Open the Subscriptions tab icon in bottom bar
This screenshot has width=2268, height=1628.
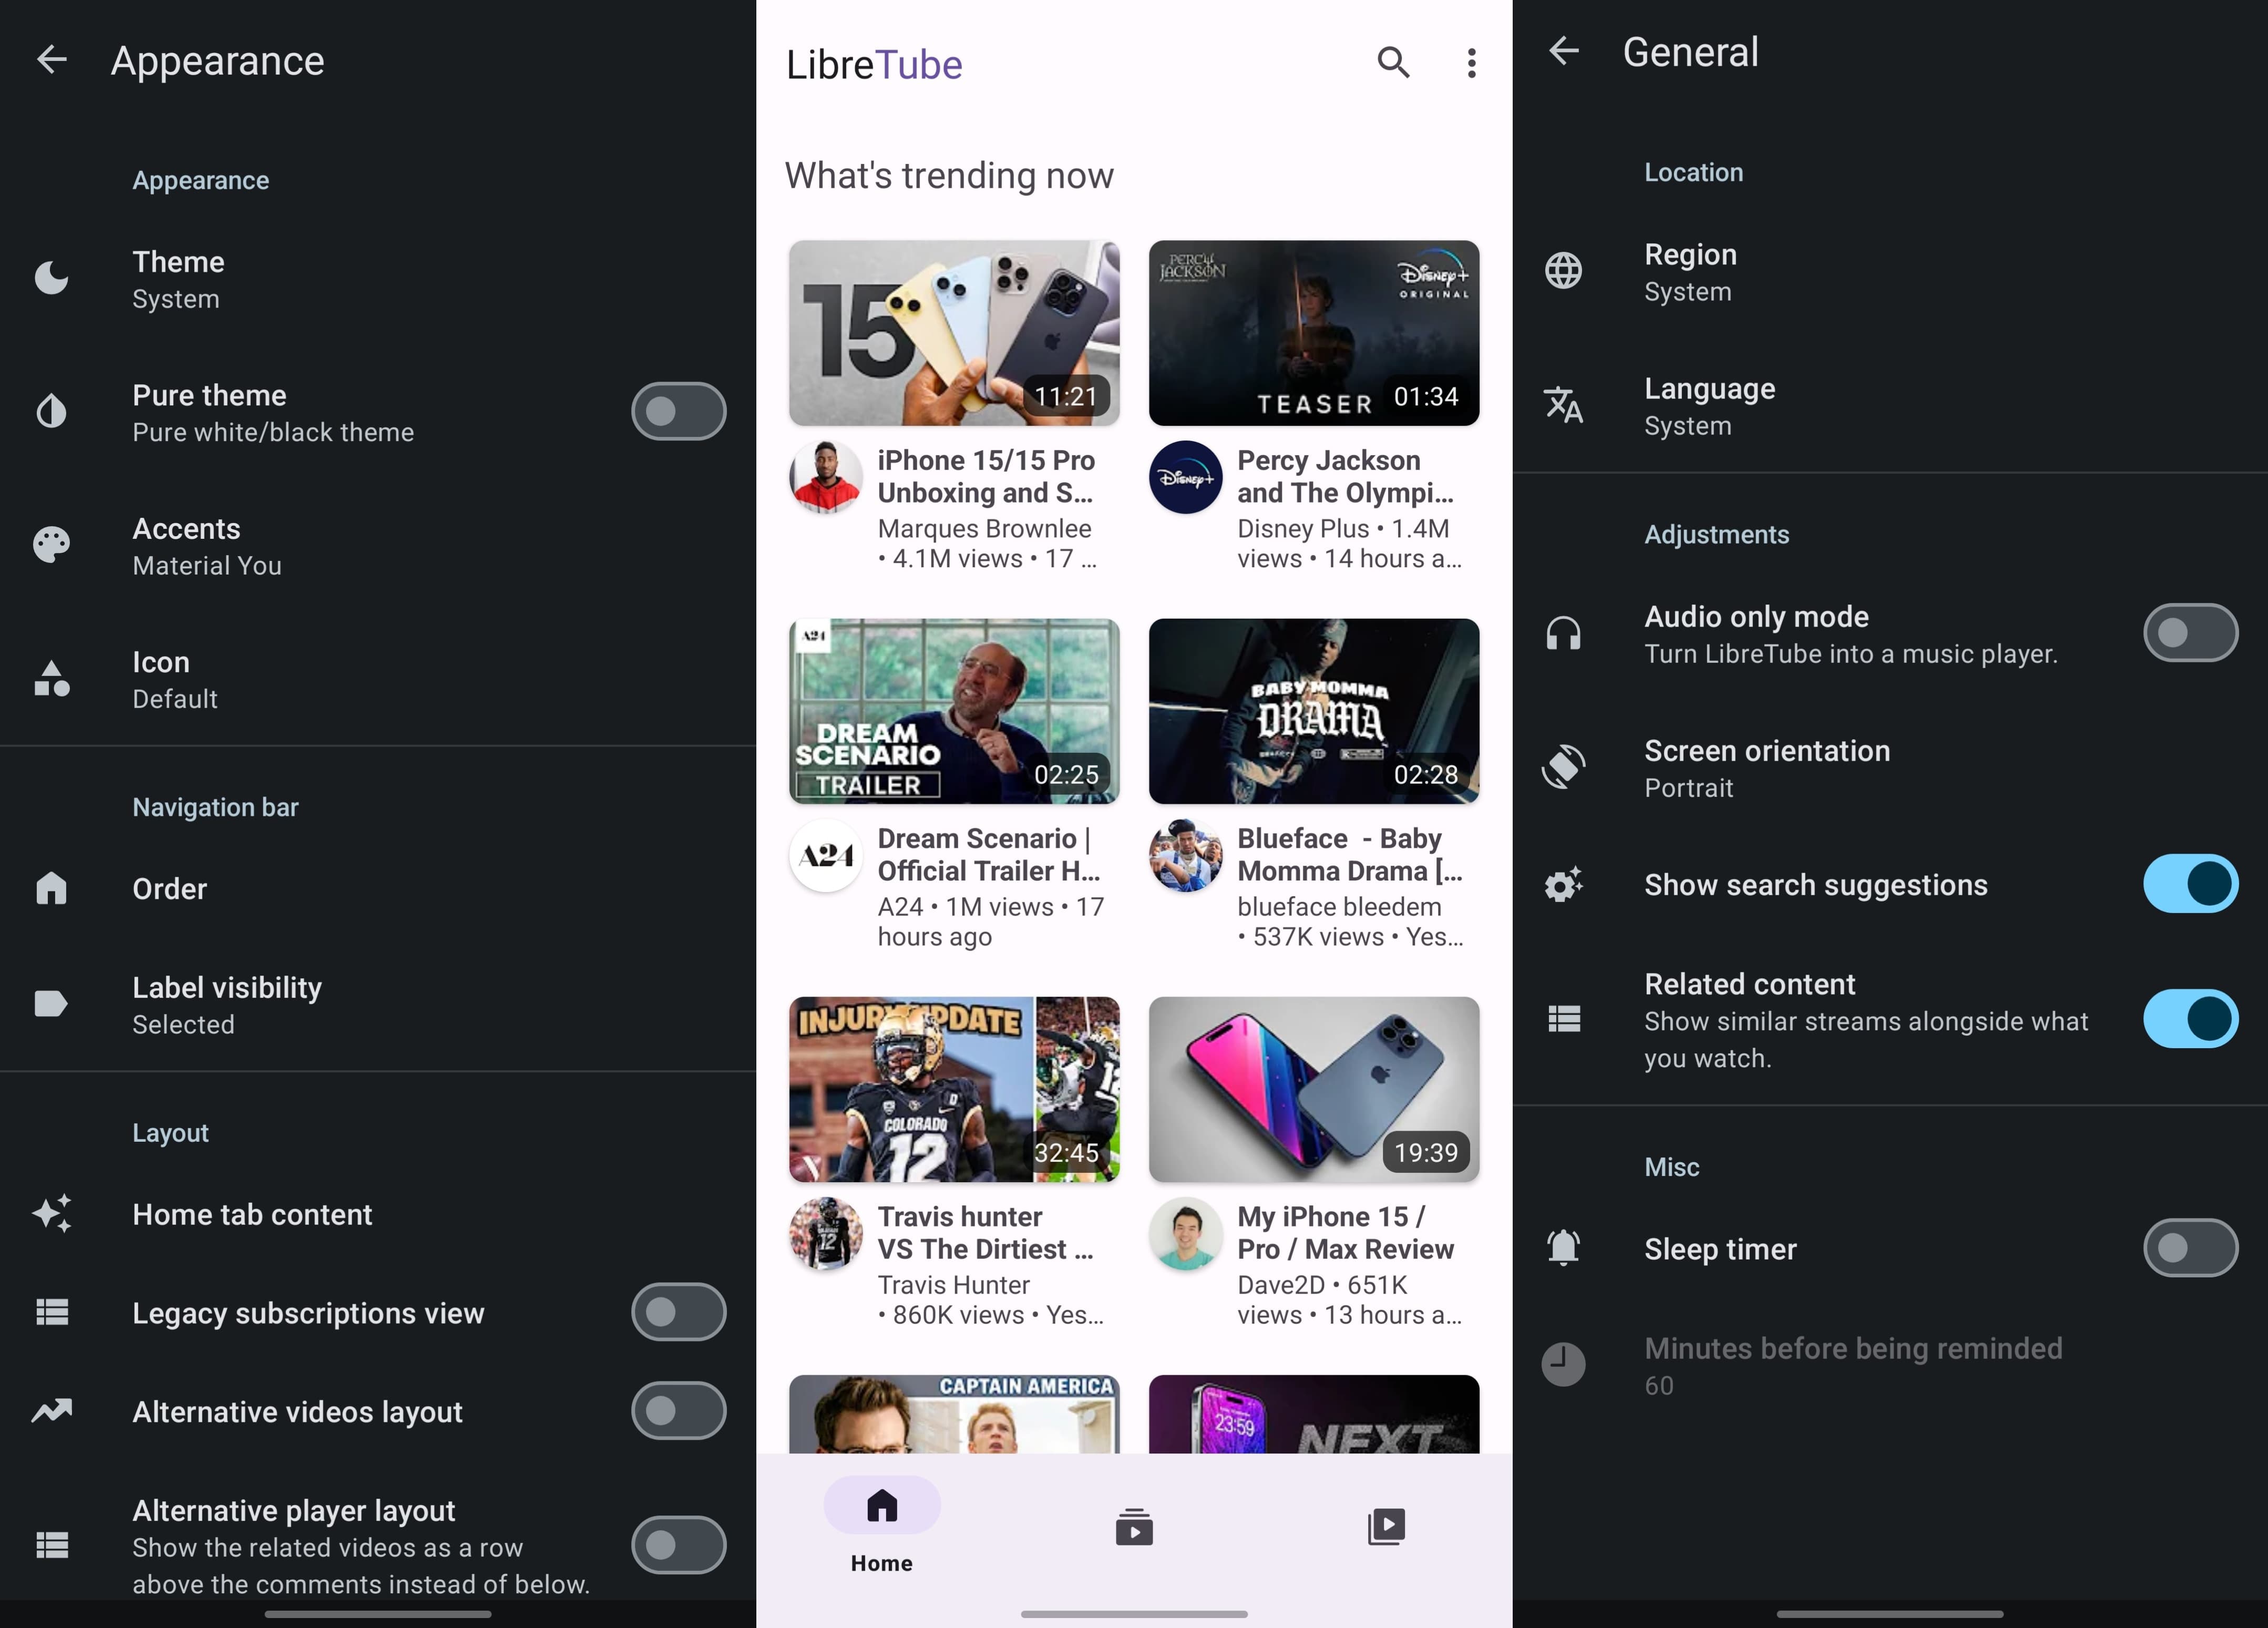(x=1133, y=1527)
